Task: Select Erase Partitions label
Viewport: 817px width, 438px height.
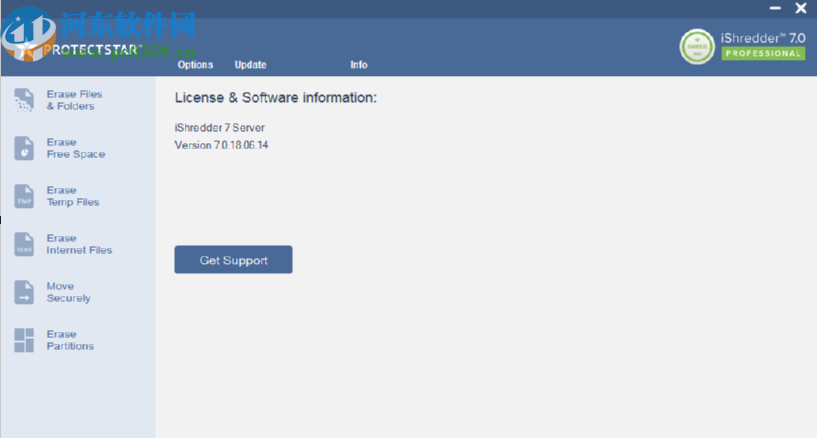Action: pos(70,340)
